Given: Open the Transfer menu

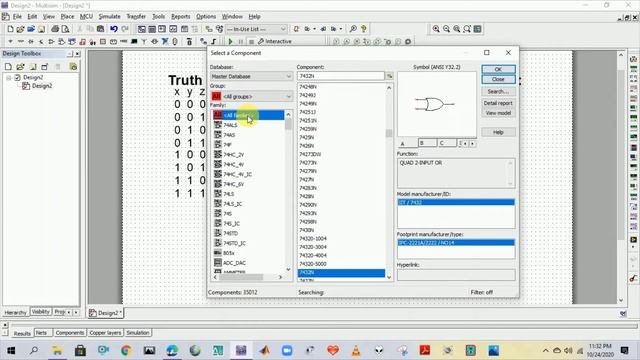Looking at the screenshot, I should click(136, 17).
